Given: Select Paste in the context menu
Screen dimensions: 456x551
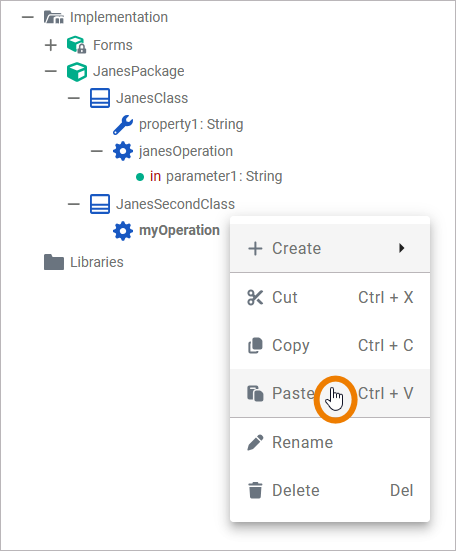Looking at the screenshot, I should click(330, 393).
